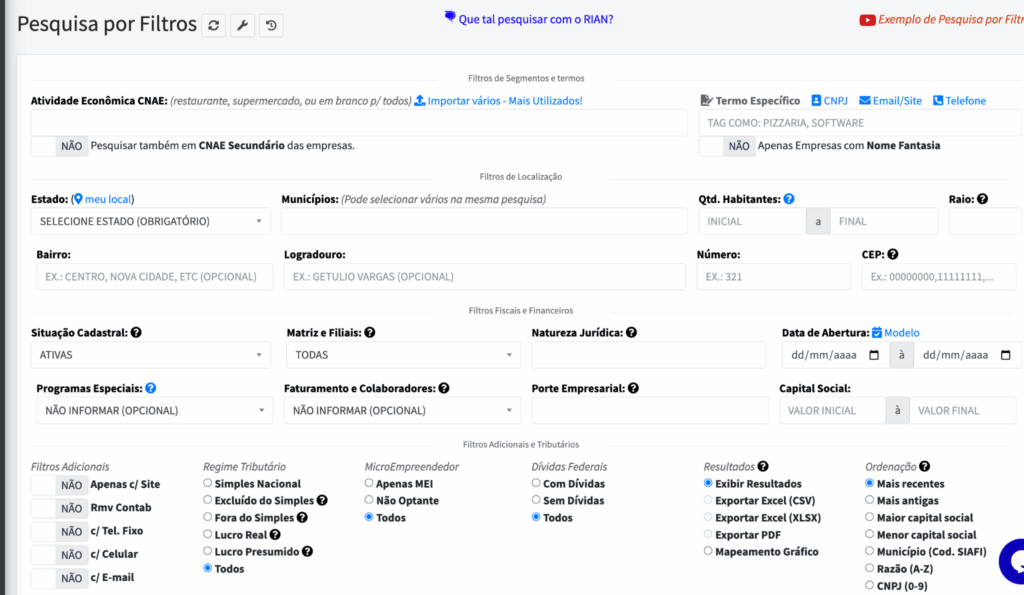Click help icon beside Situação Cadastral
Viewport: 1024px width, 595px height.
tap(136, 332)
